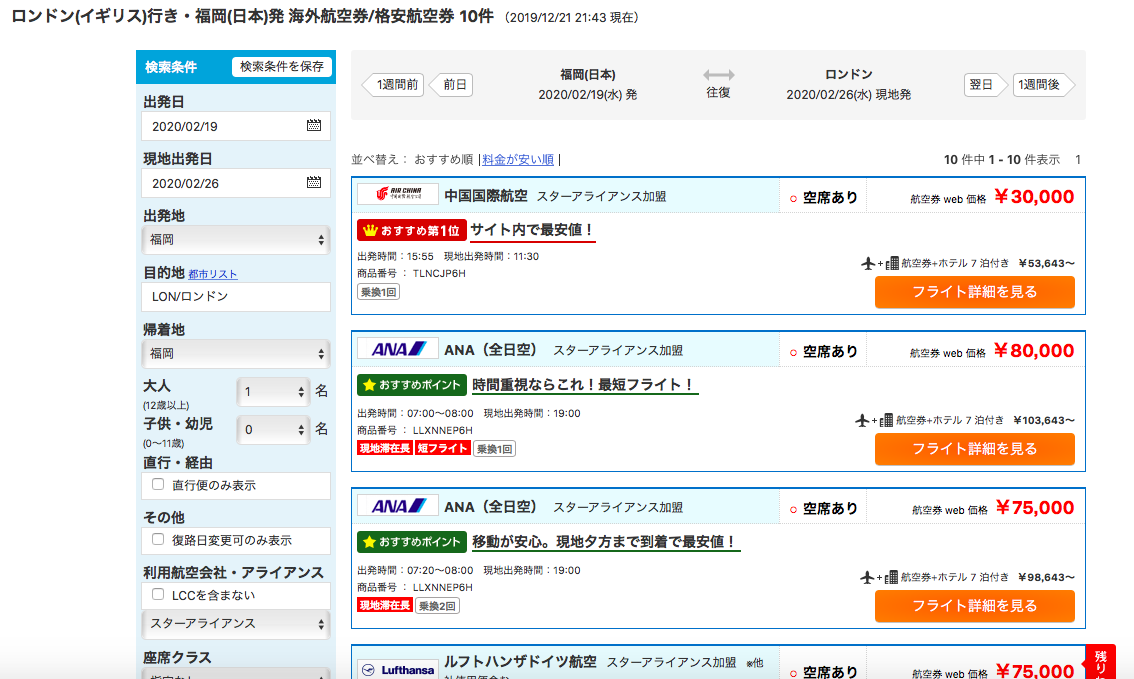
Task: Click the ¥30,000 price
Action: (x=1034, y=197)
